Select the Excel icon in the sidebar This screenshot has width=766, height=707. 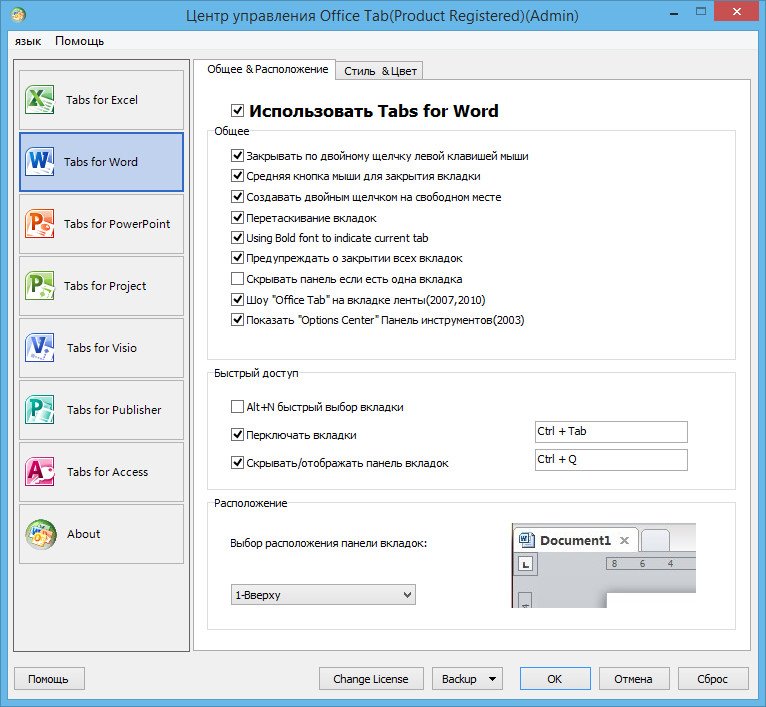point(39,99)
